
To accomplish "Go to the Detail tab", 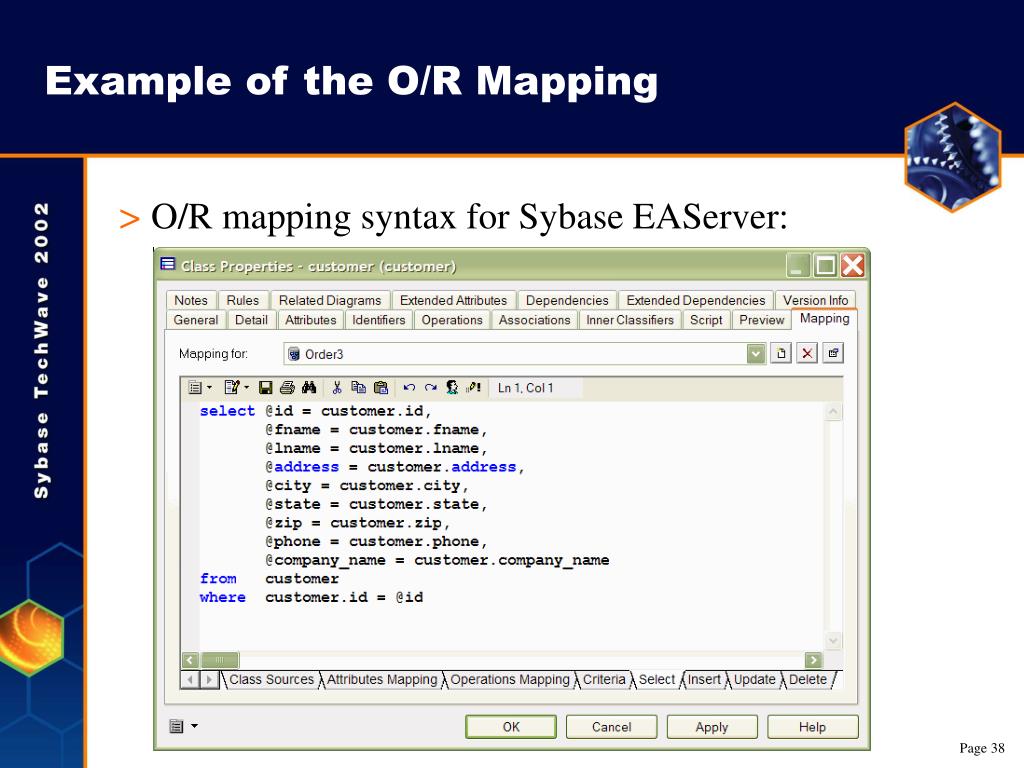I will point(251,320).
